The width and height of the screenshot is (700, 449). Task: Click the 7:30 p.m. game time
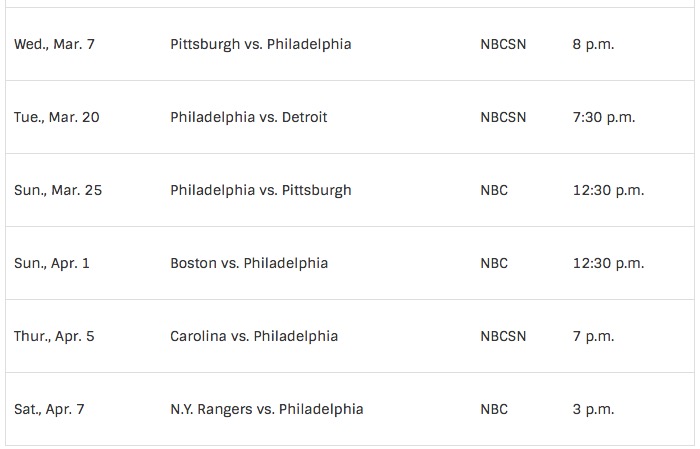pyautogui.click(x=603, y=117)
